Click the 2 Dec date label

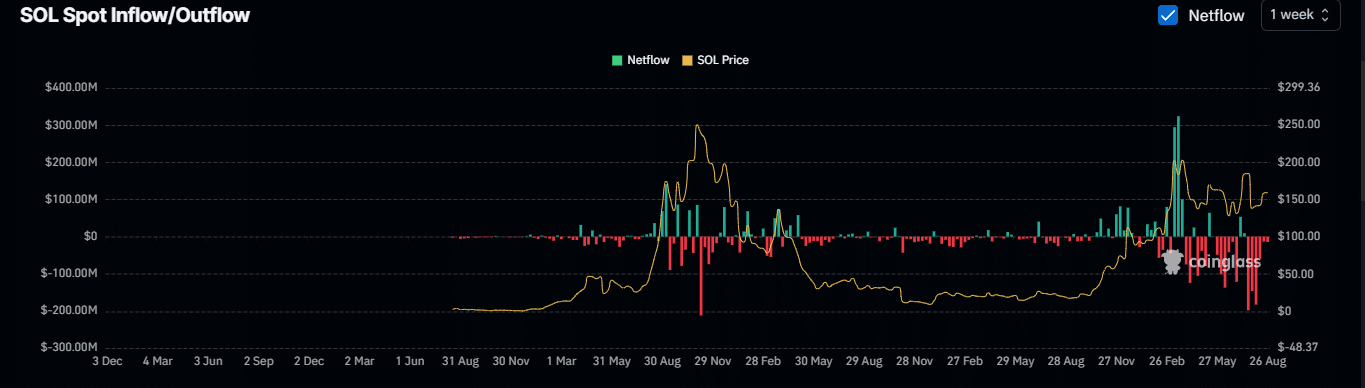[308, 362]
